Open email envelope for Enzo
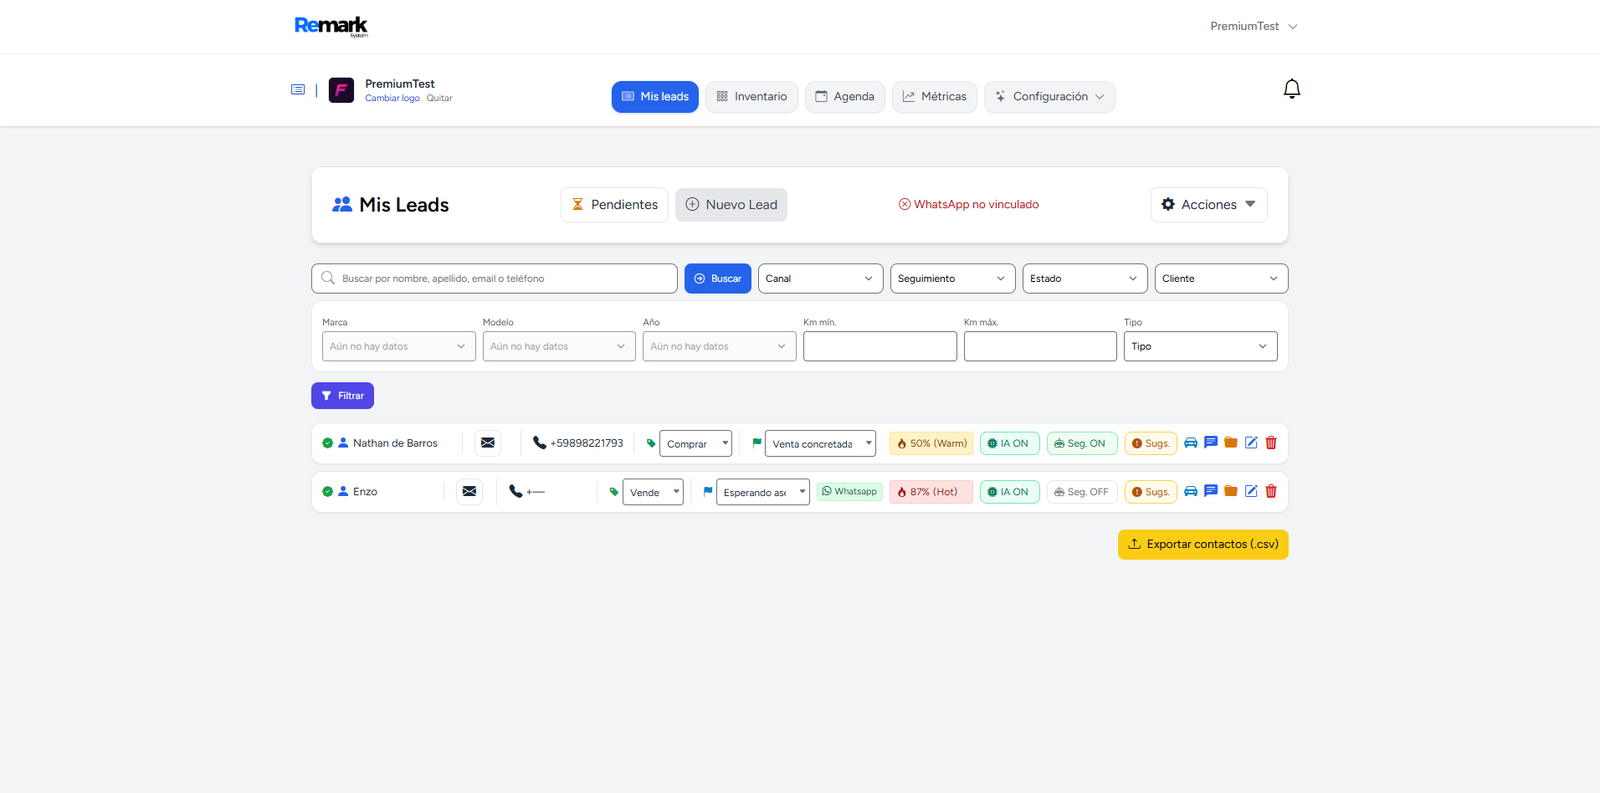The width and height of the screenshot is (1600, 793). pyautogui.click(x=469, y=492)
